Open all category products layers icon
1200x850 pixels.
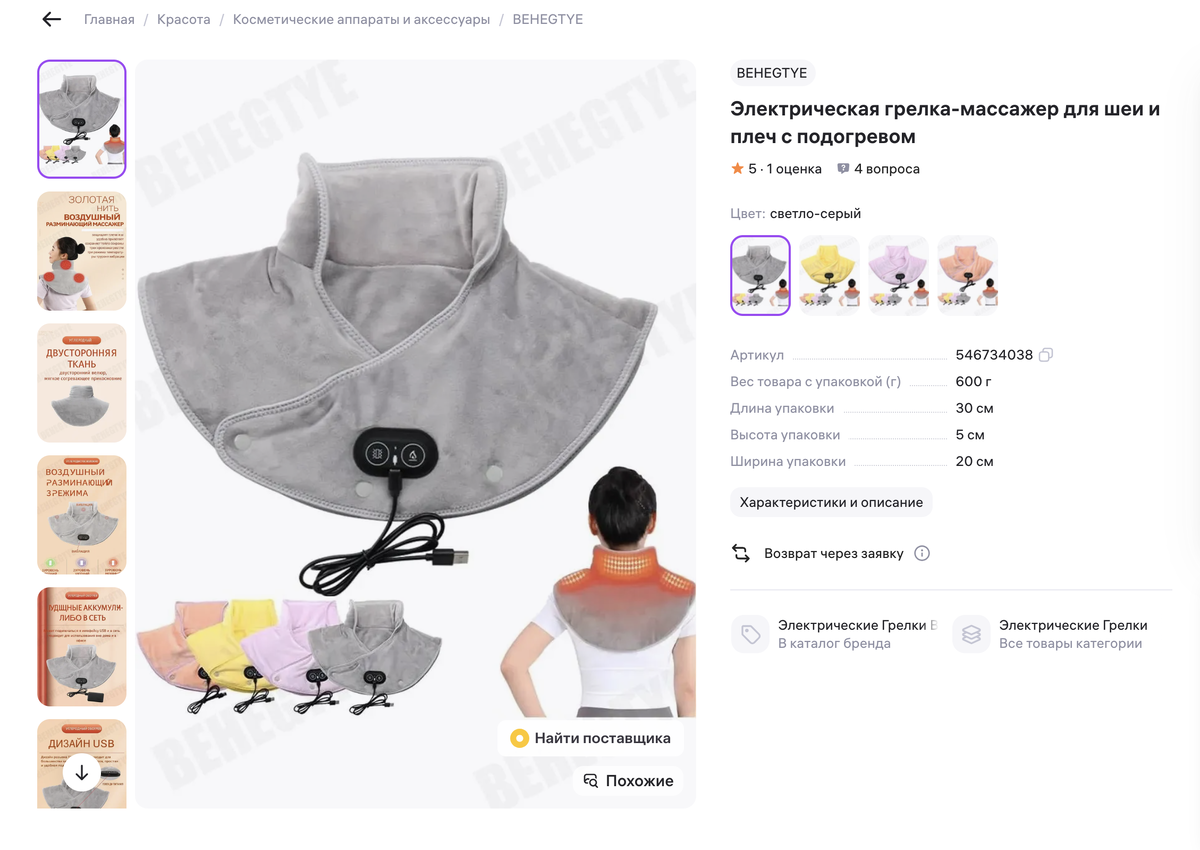click(971, 634)
